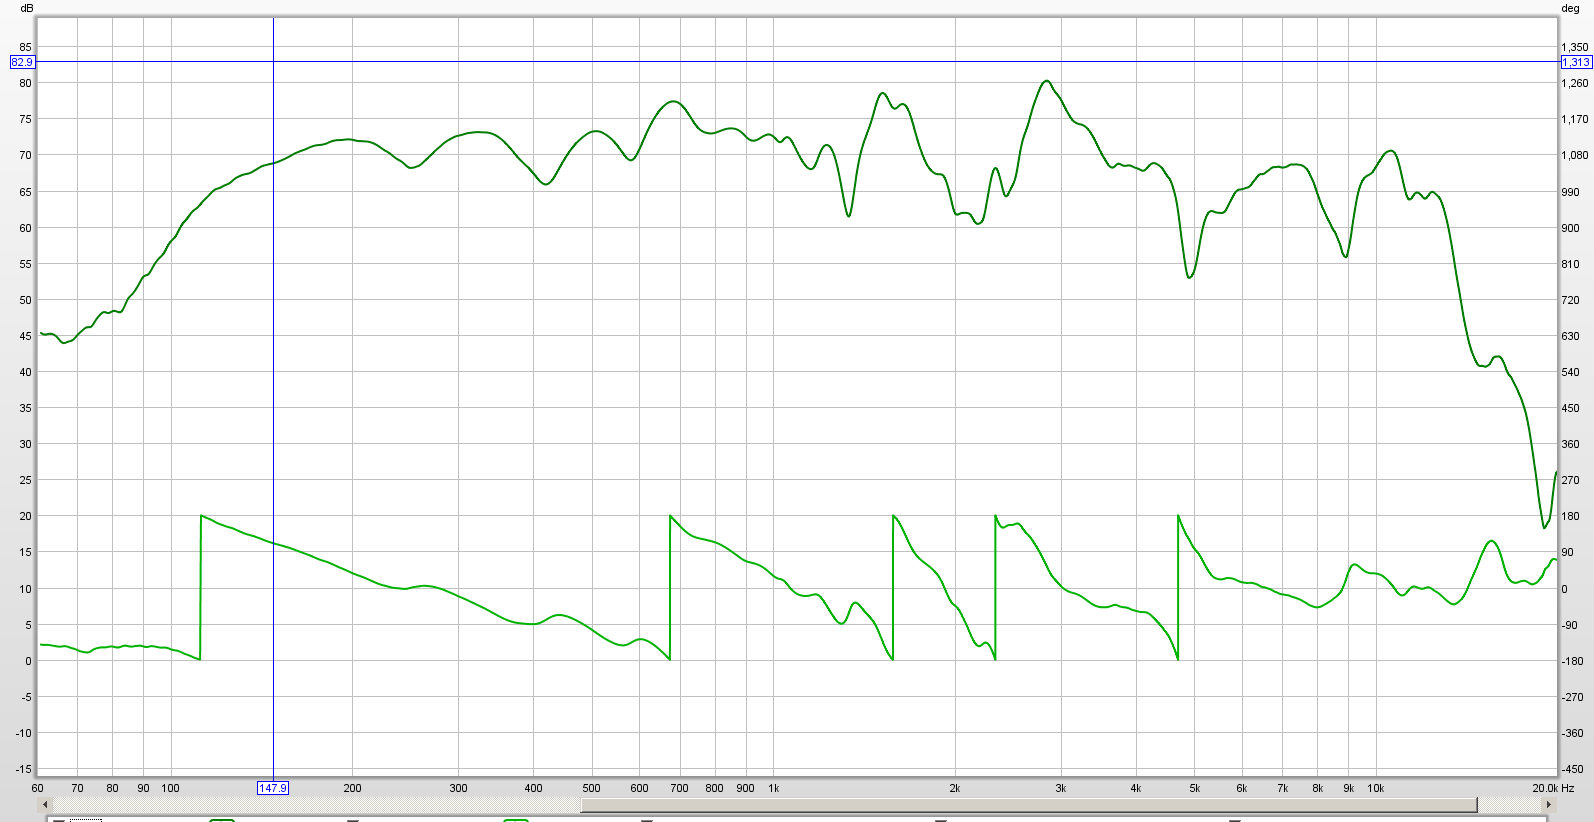Click the SPL trace peak near 3k
The image size is (1594, 822).
(1046, 81)
